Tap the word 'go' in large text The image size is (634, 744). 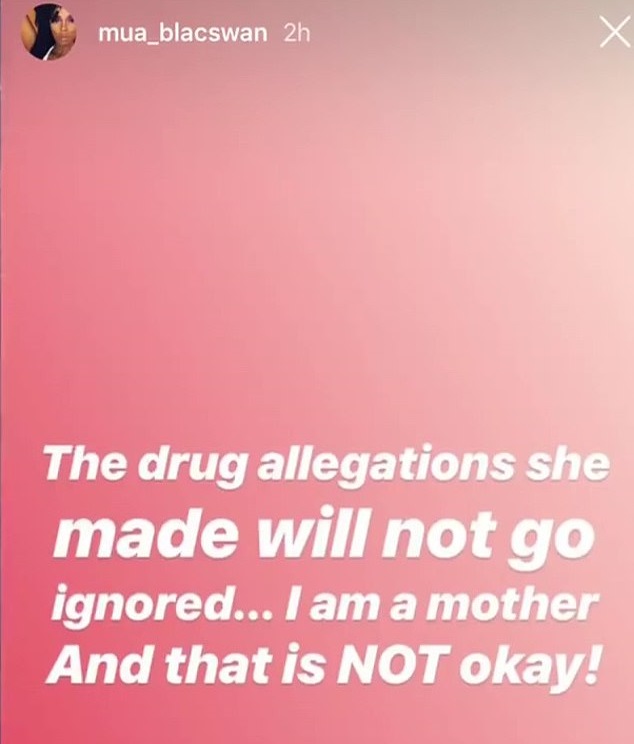point(551,543)
